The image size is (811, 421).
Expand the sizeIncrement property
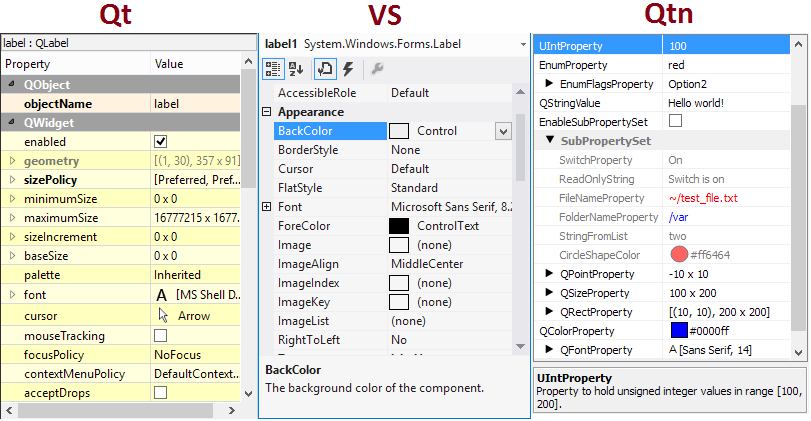click(12, 237)
